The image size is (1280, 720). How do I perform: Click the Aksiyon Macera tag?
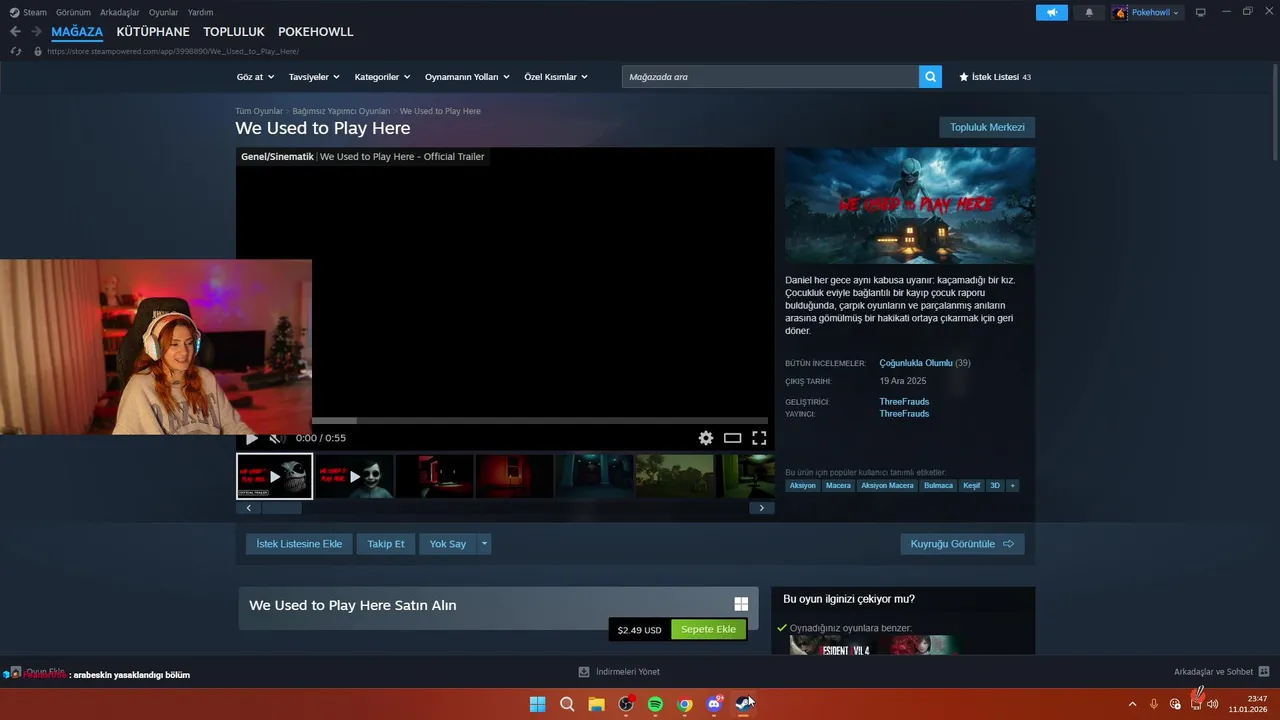887,485
